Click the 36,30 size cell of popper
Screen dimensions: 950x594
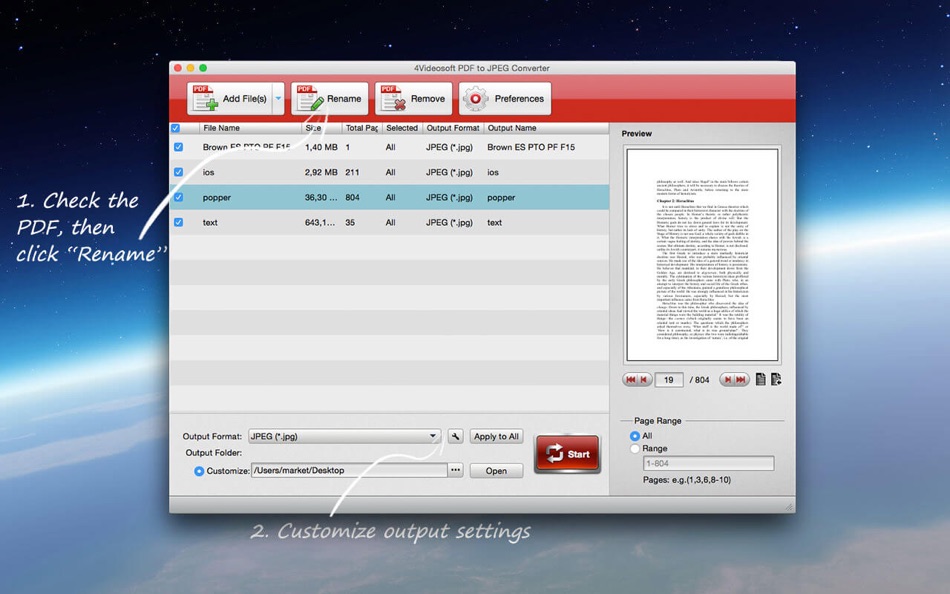321,198
